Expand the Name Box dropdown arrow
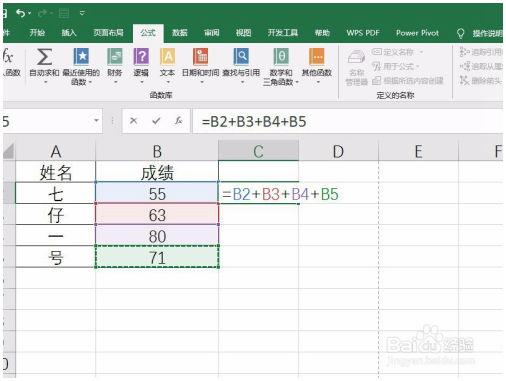The width and height of the screenshot is (506, 381). click(x=96, y=120)
